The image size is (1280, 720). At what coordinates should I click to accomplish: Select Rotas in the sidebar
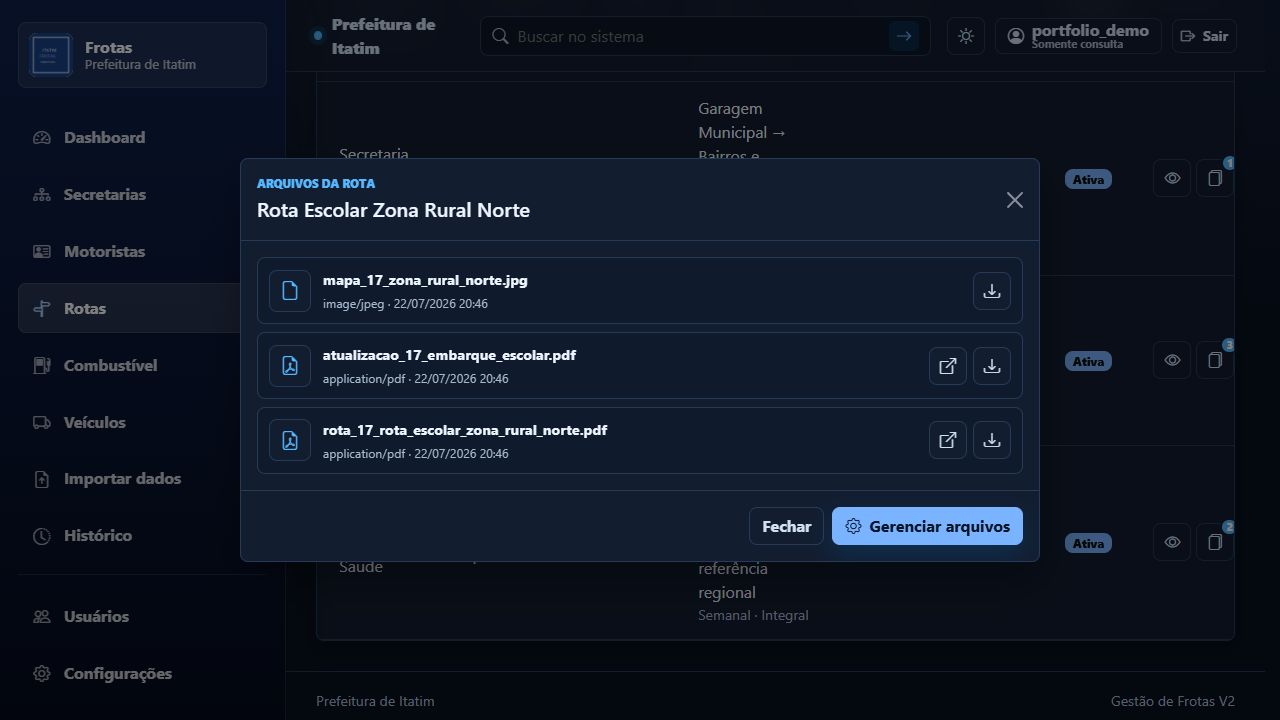[142, 309]
